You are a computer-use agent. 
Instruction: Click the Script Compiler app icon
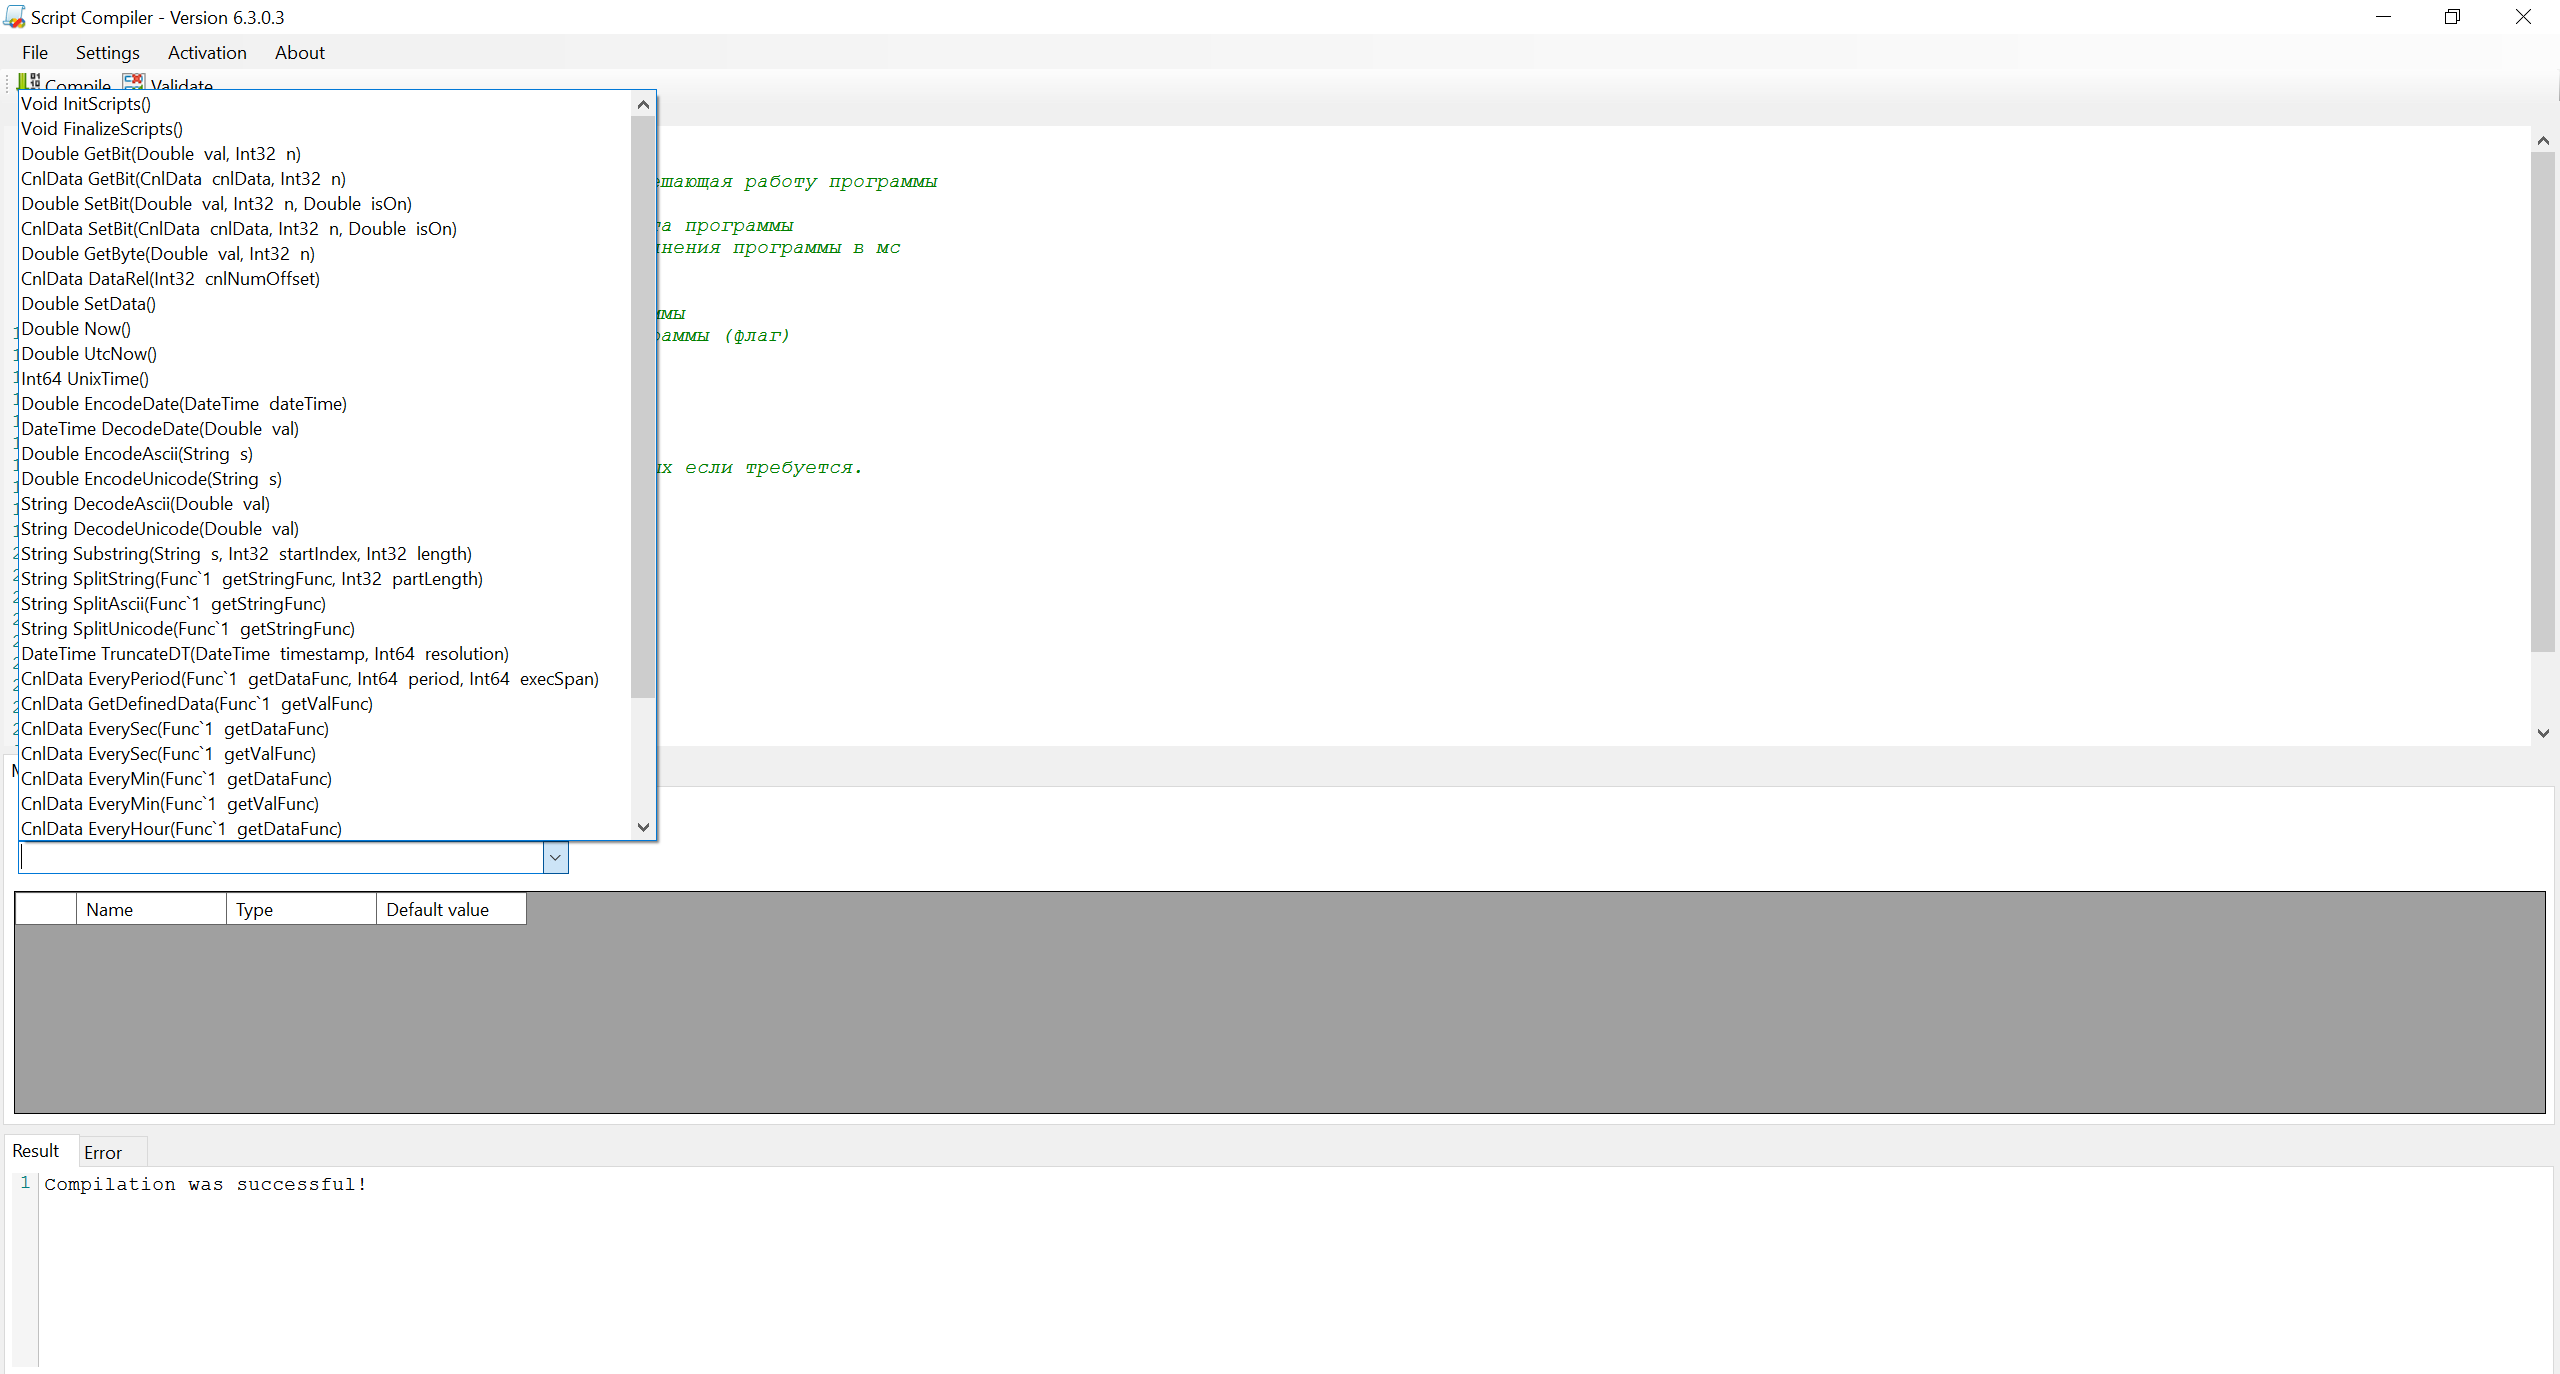(14, 17)
